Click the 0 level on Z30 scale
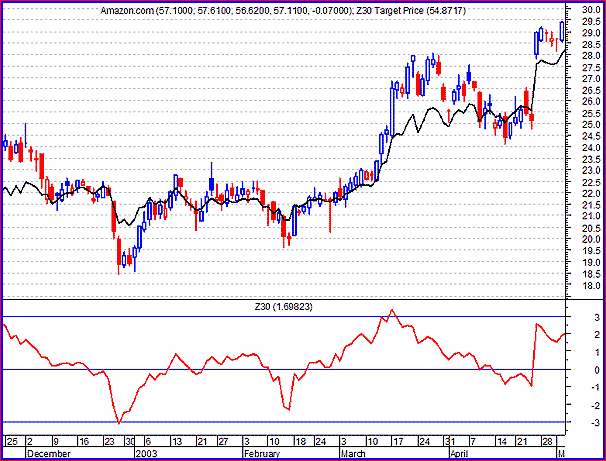Image resolution: width=606 pixels, height=461 pixels. tap(597, 370)
